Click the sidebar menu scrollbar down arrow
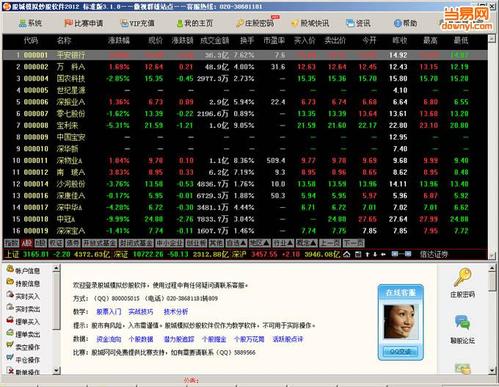The height and width of the screenshot is (387, 499). 56,370
